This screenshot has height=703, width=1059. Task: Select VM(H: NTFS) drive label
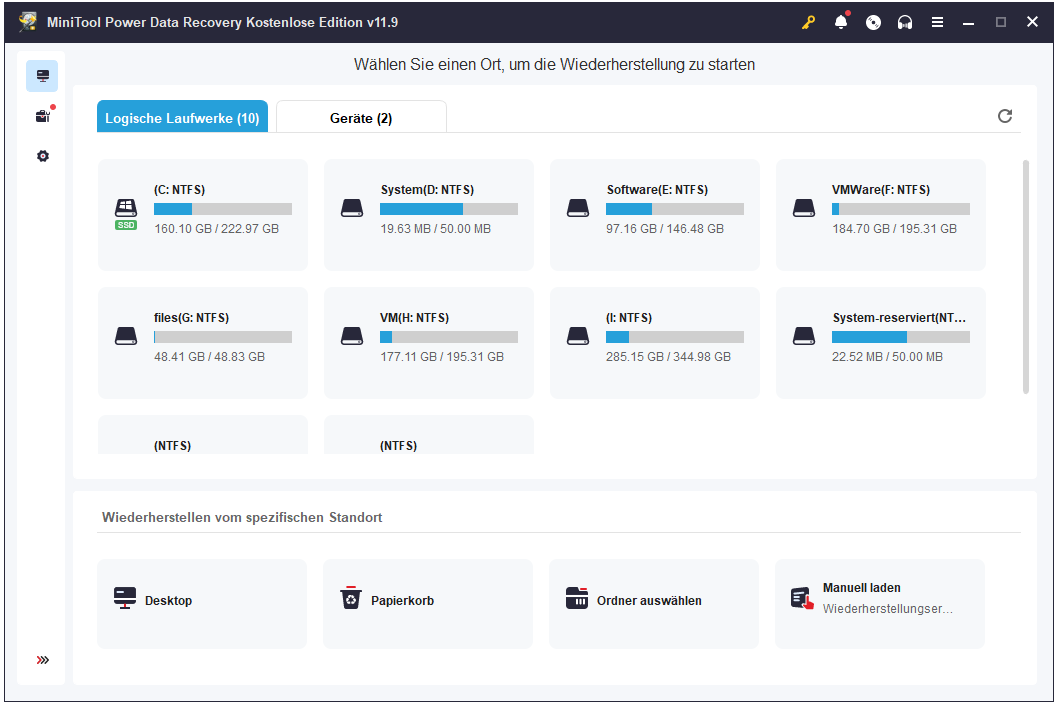(x=415, y=317)
